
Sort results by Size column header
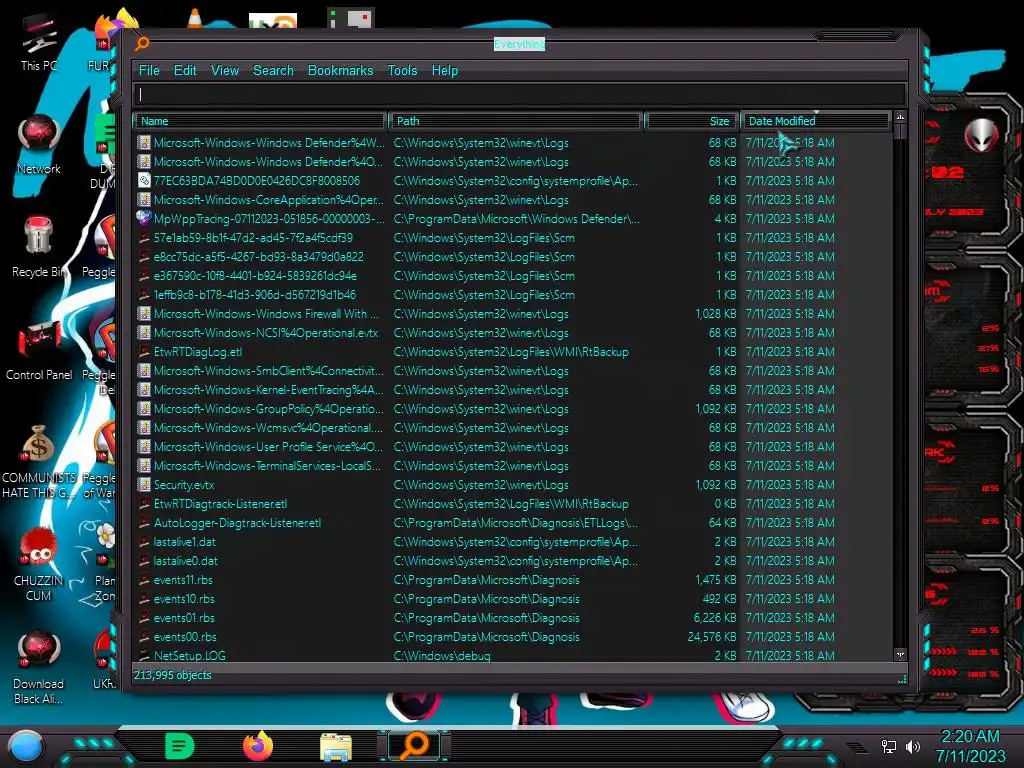(x=691, y=121)
